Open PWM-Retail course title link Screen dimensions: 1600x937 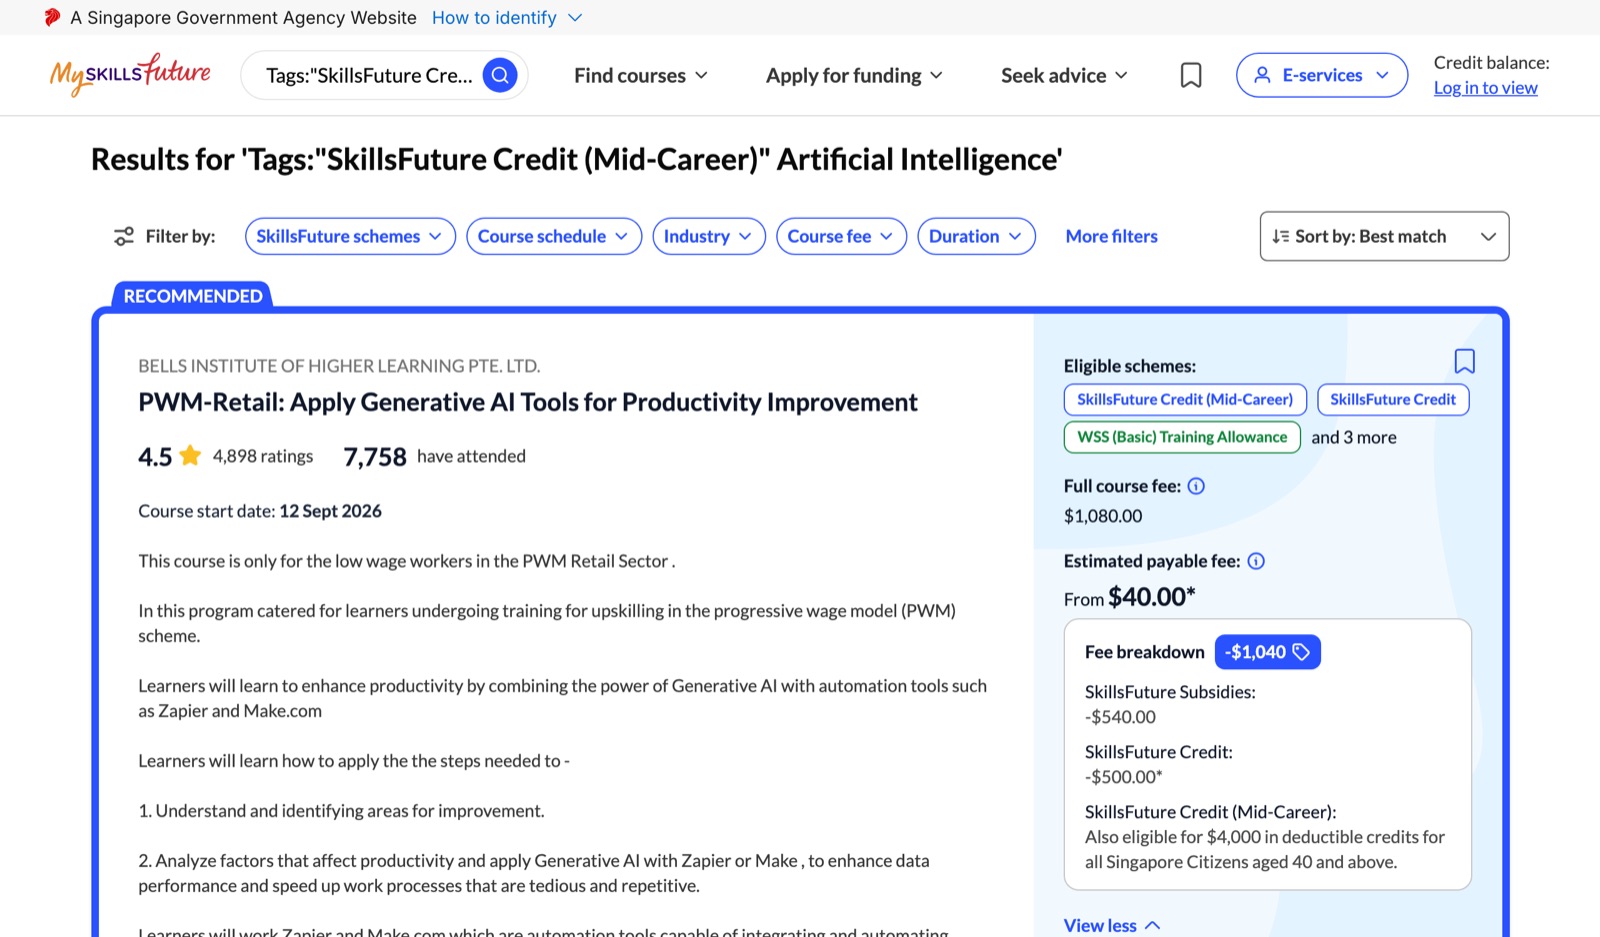(x=527, y=402)
